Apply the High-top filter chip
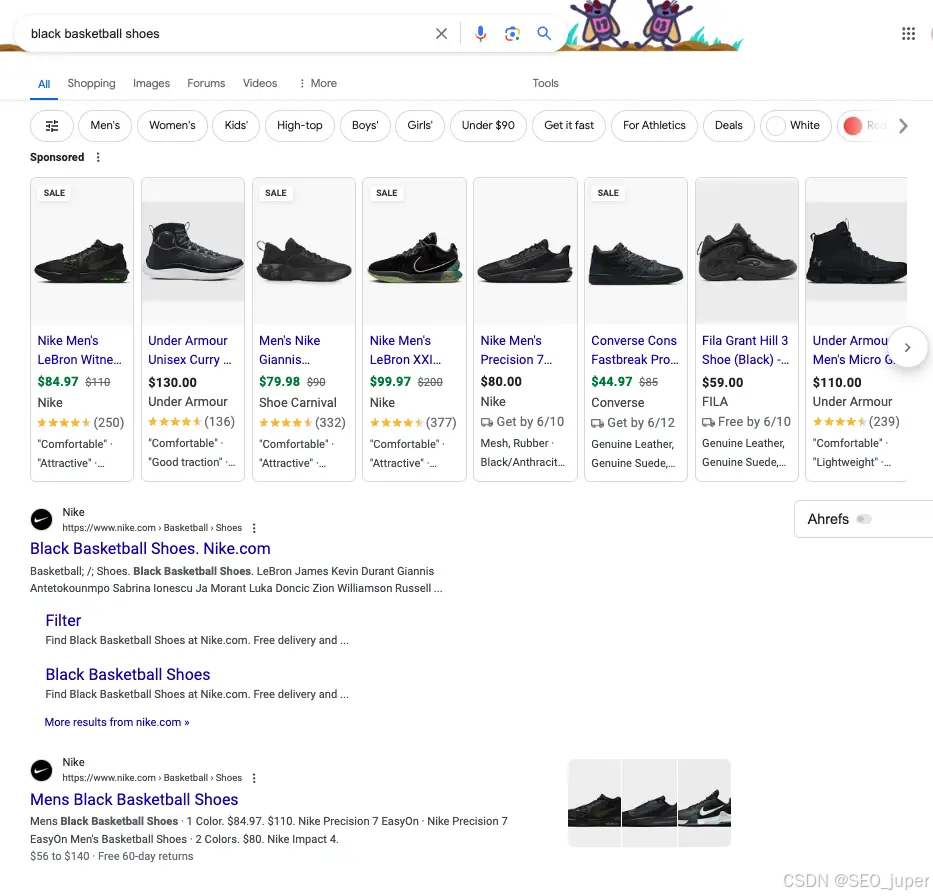 pyautogui.click(x=299, y=126)
